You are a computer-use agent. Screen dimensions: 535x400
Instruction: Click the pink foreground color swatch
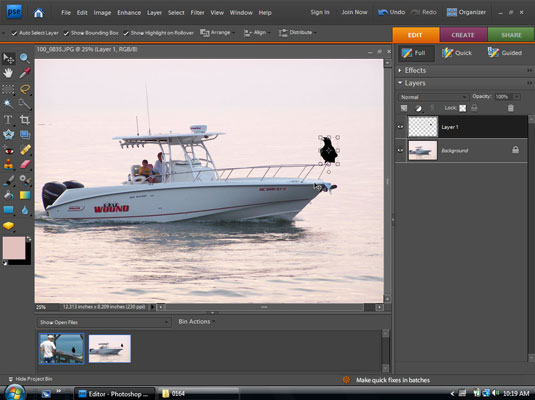pyautogui.click(x=14, y=248)
